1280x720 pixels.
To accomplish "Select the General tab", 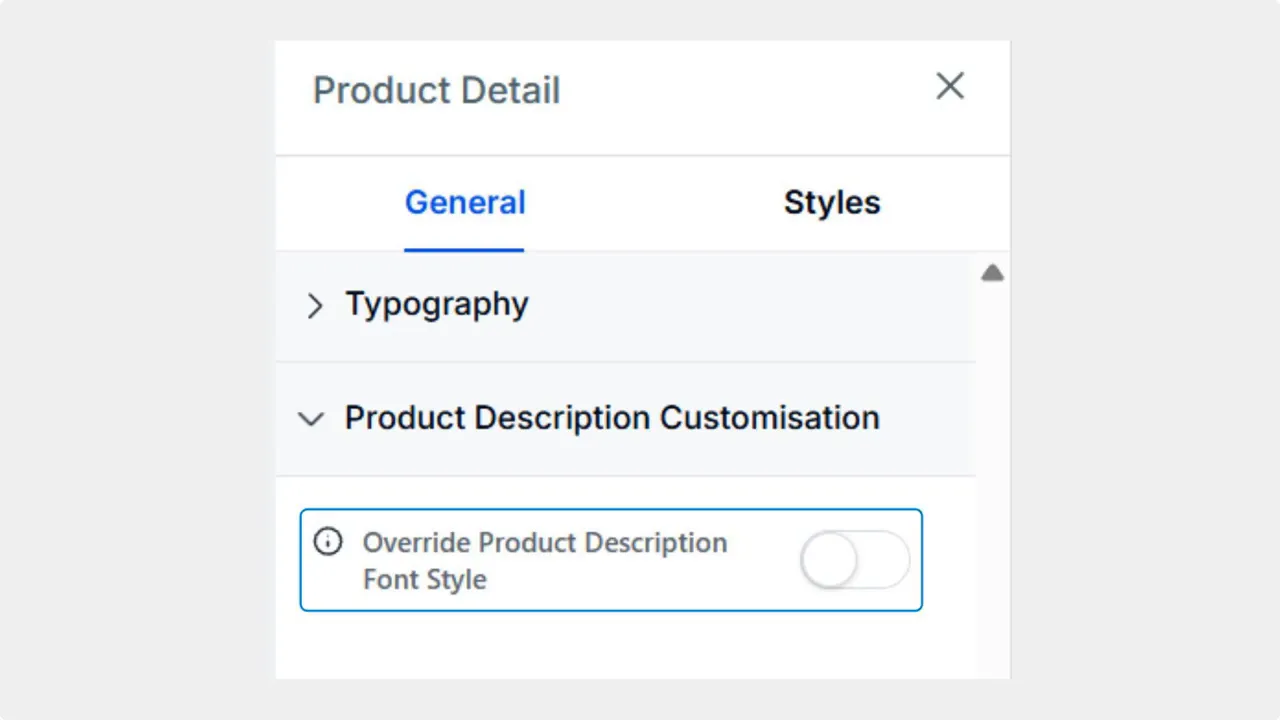I will [x=464, y=202].
